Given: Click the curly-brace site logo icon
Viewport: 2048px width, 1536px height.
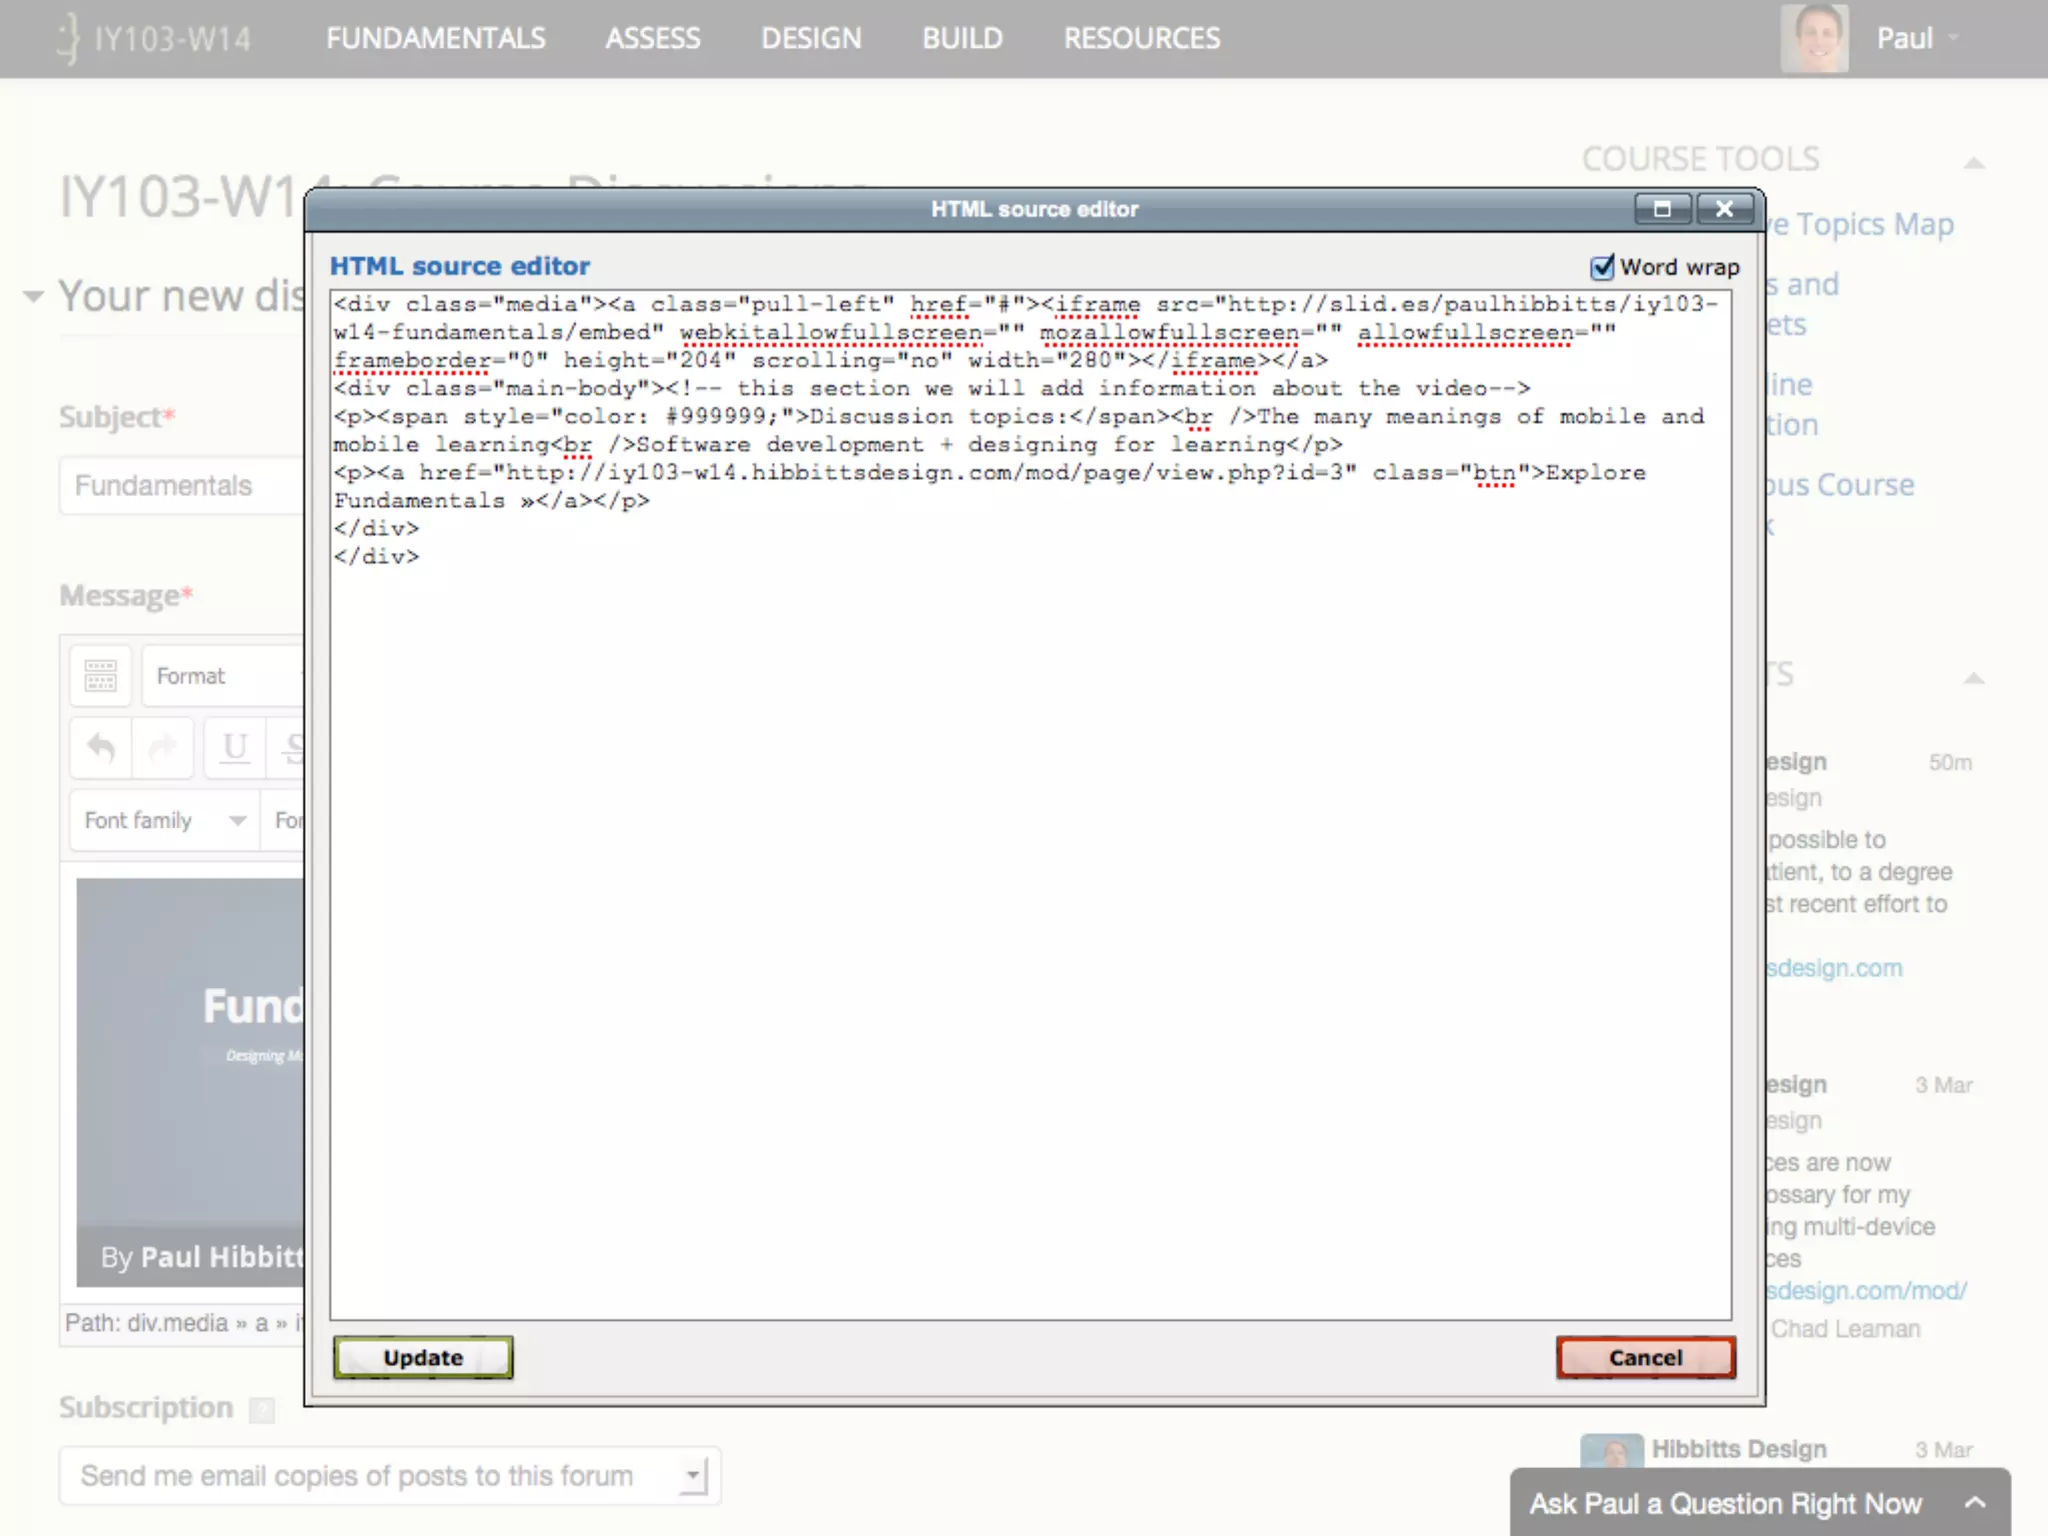Looking at the screenshot, I should (x=68, y=39).
